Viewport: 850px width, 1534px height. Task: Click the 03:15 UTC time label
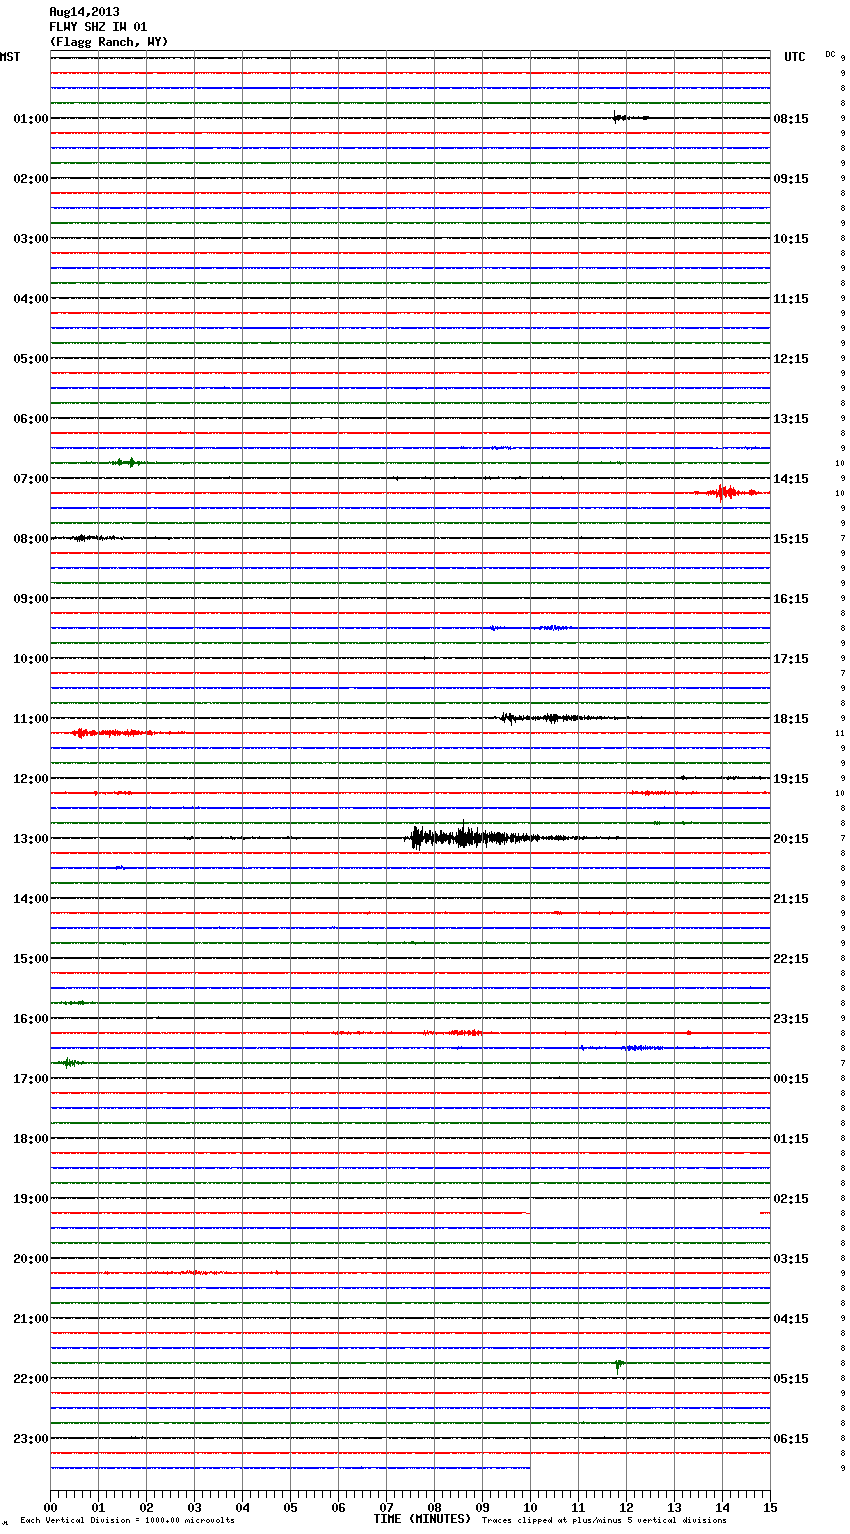click(x=791, y=1259)
